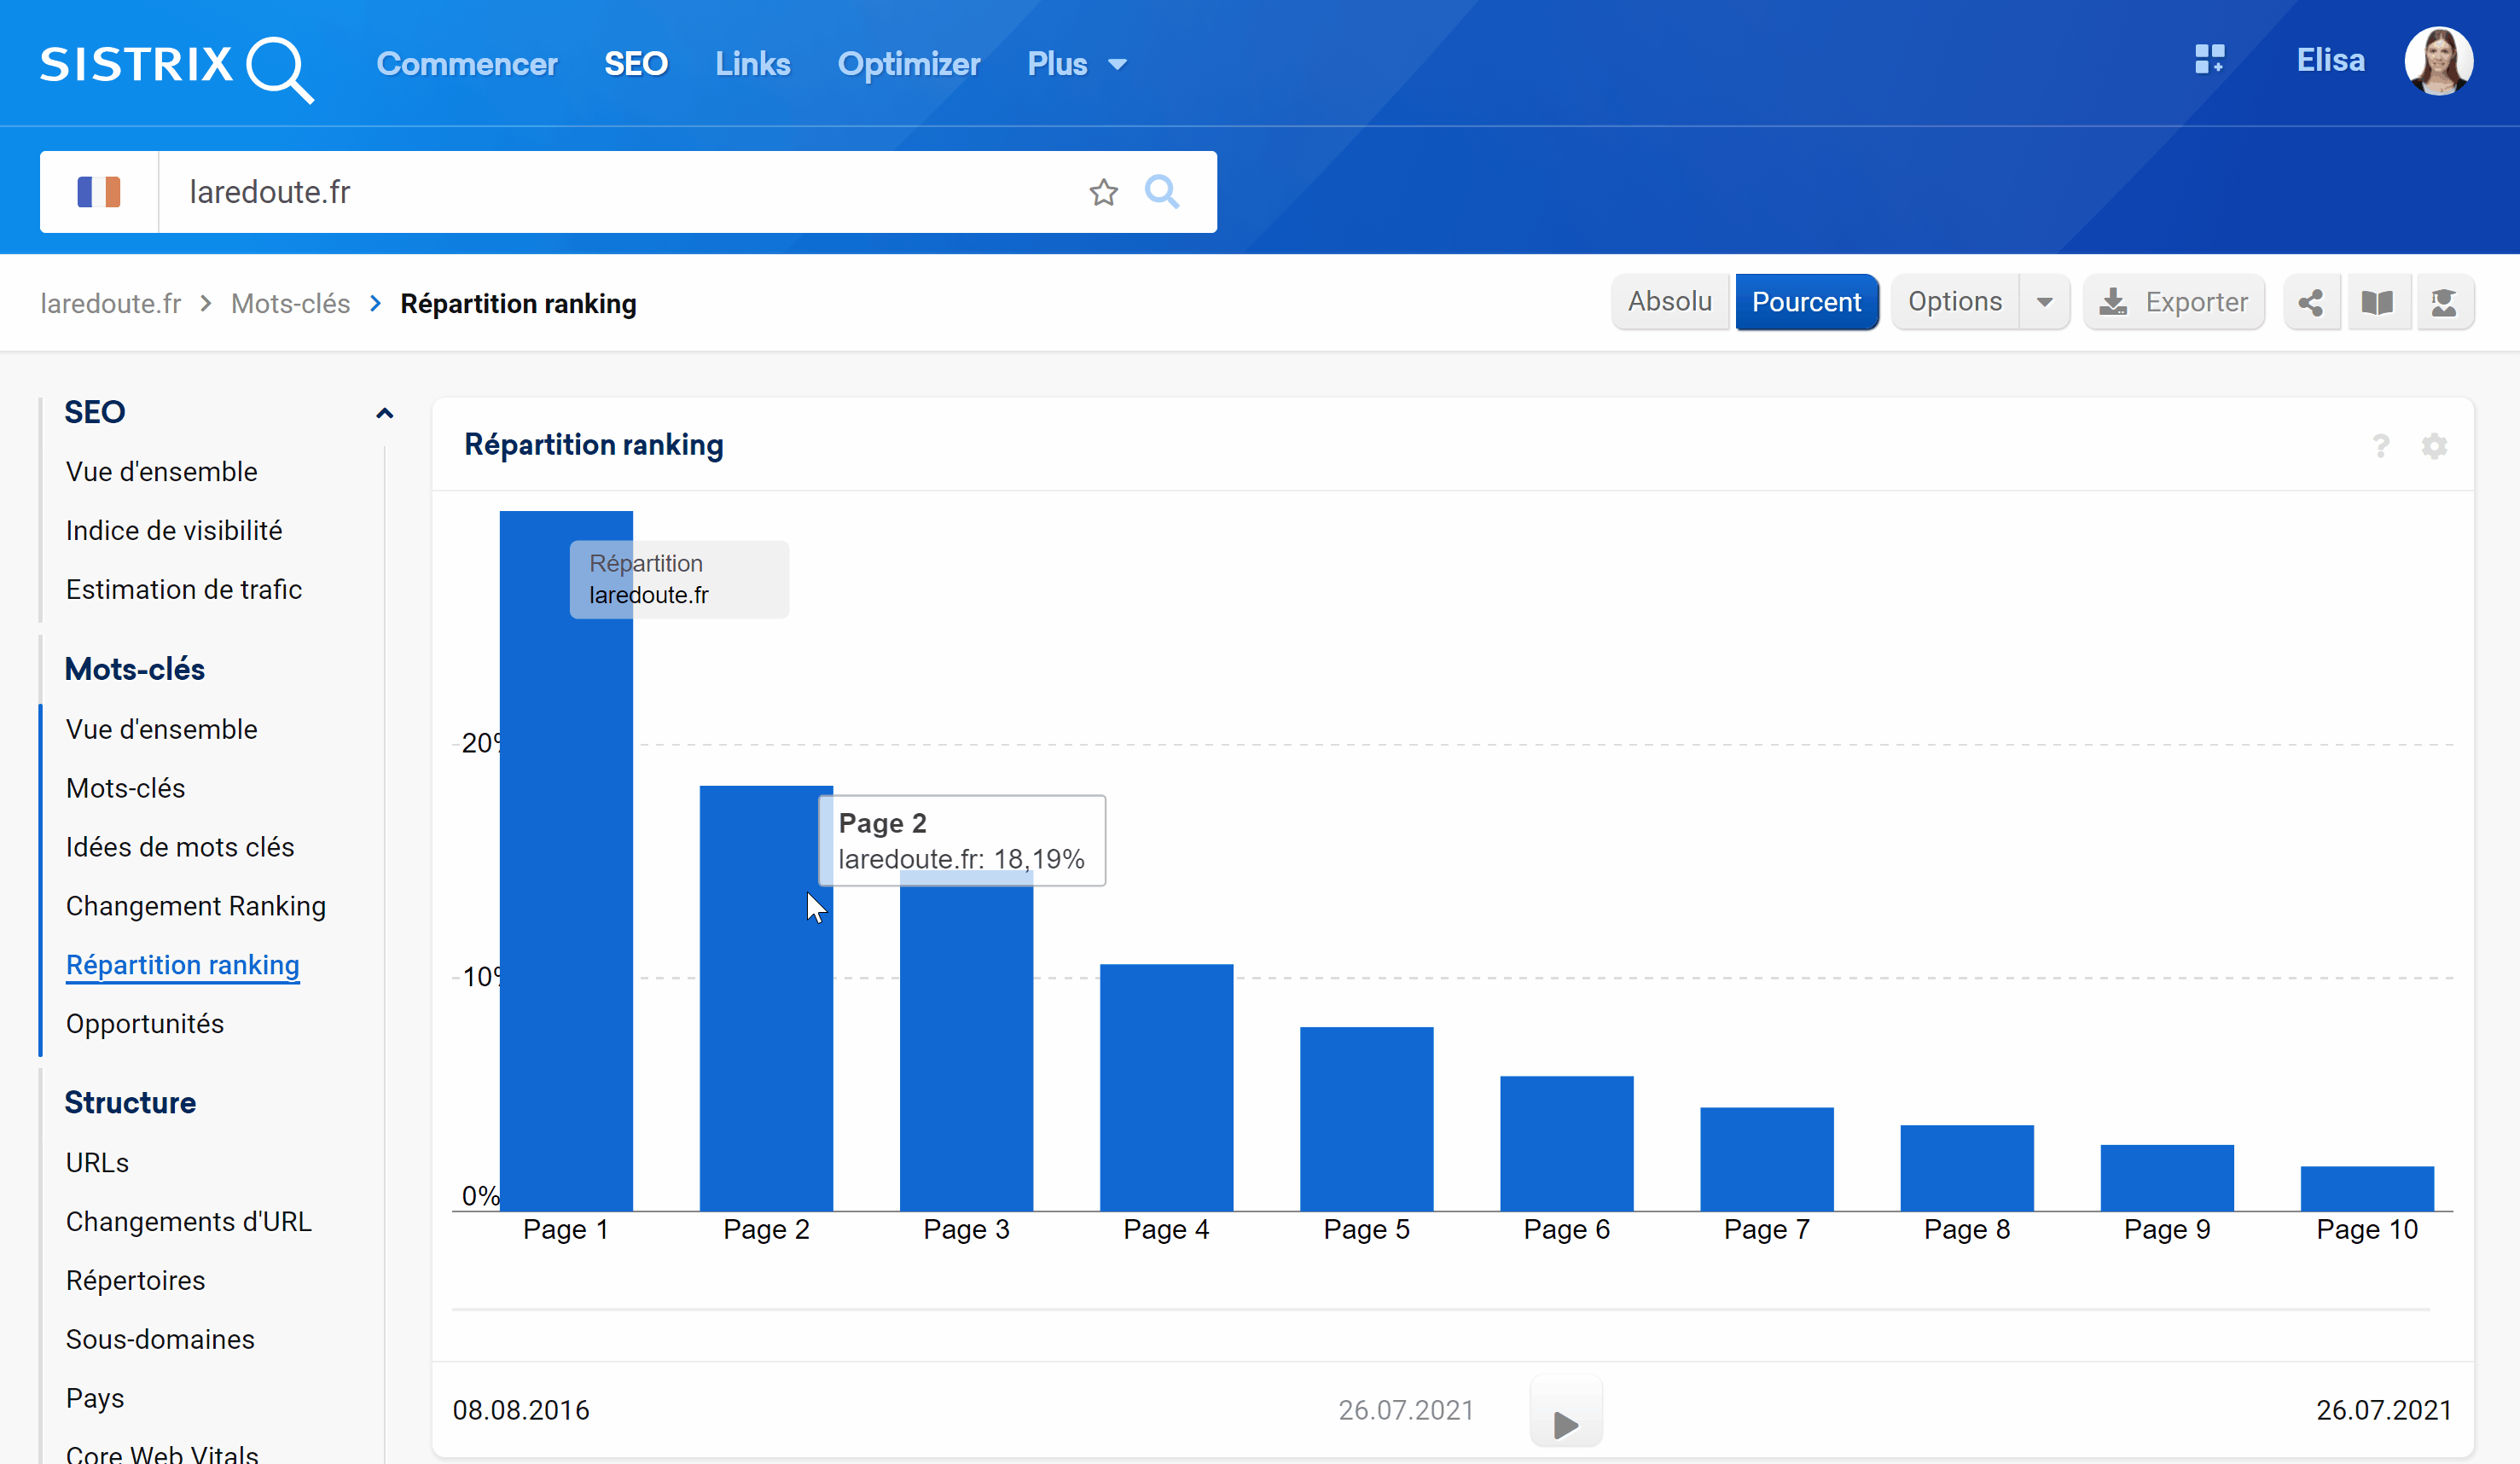
Task: Click the SISTRIX logo
Action: pyautogui.click(x=177, y=67)
